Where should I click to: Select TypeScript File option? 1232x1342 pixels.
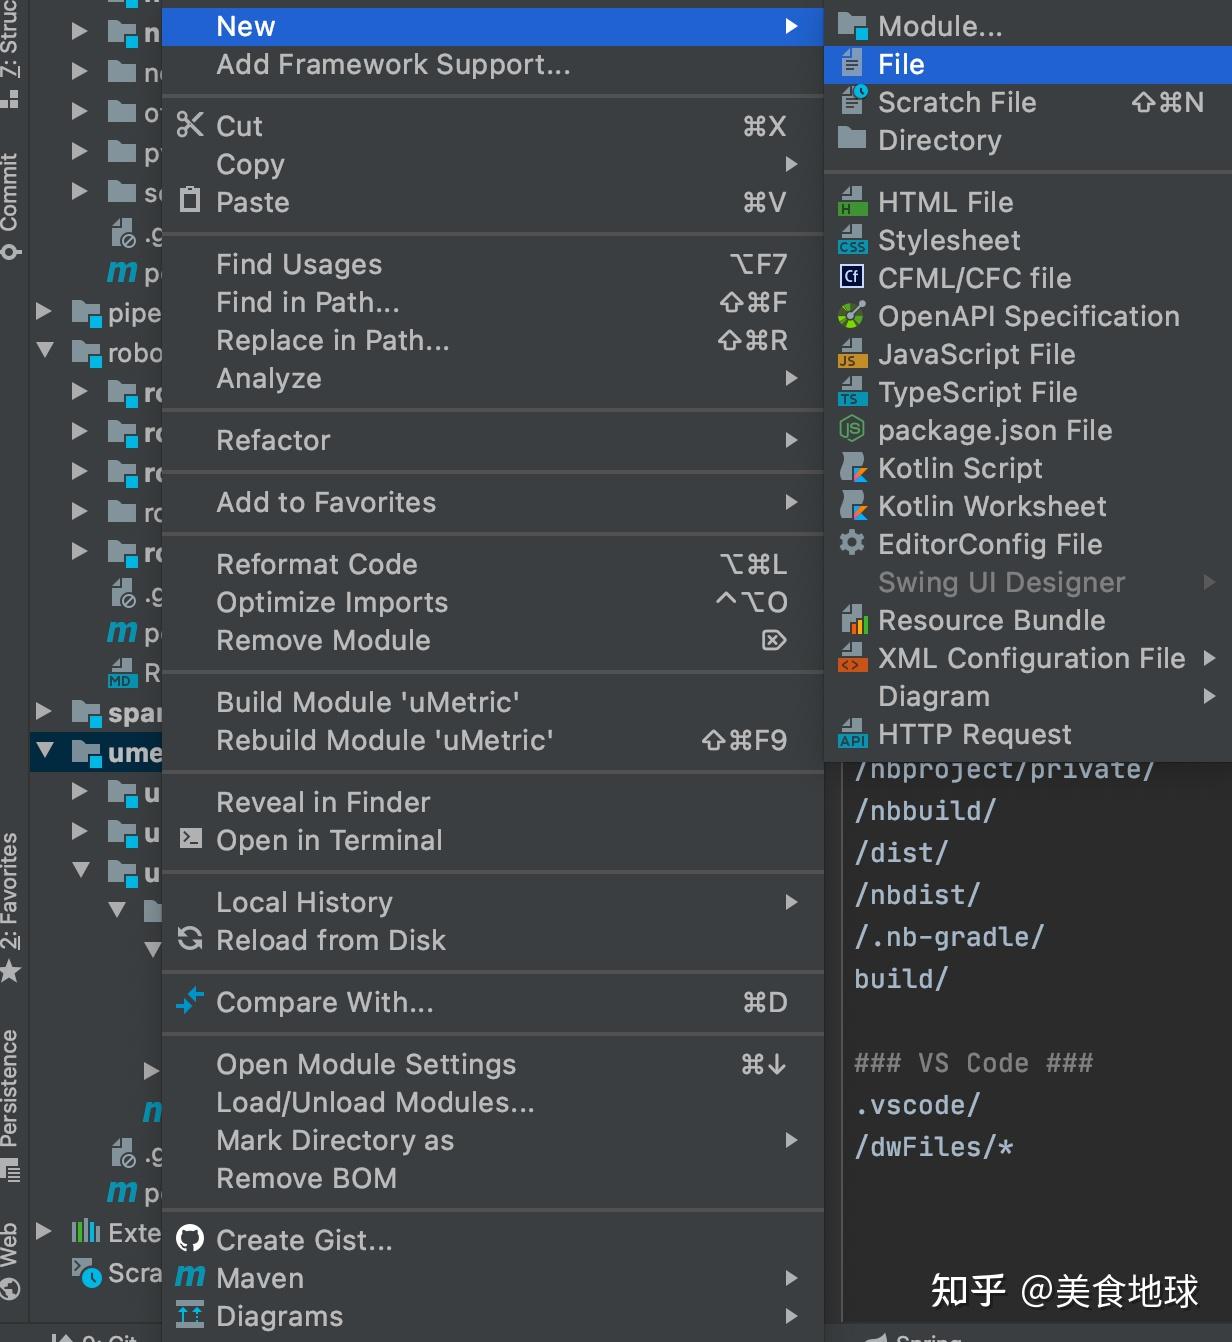click(976, 392)
